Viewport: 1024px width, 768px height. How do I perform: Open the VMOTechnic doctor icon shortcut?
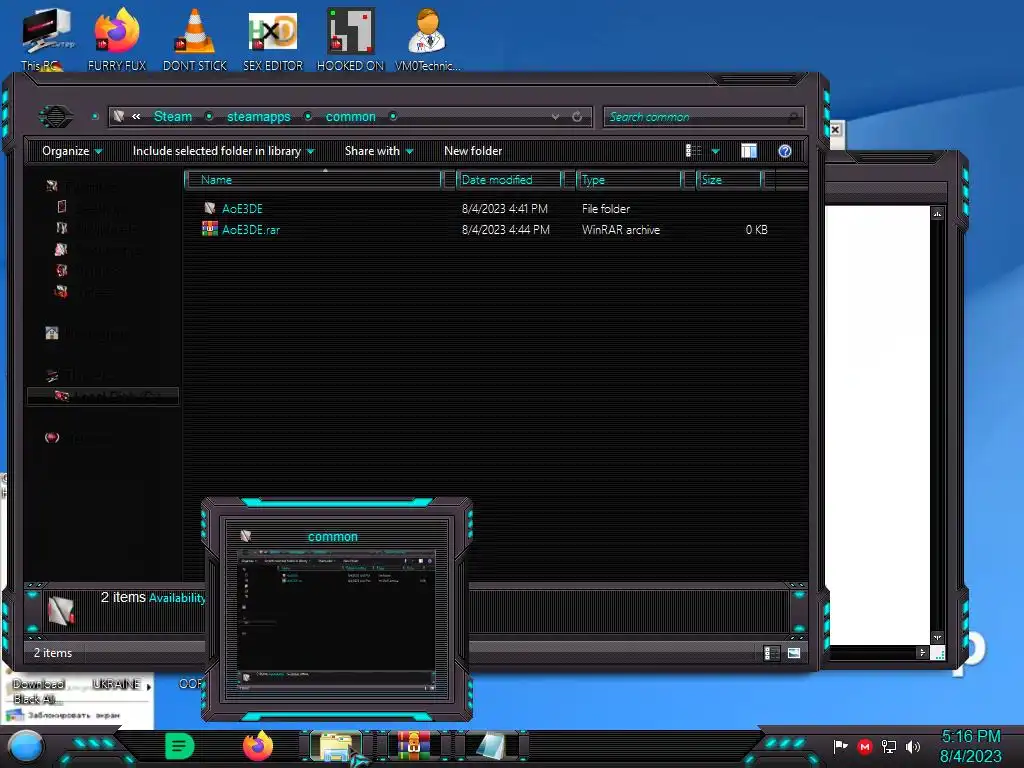428,39
